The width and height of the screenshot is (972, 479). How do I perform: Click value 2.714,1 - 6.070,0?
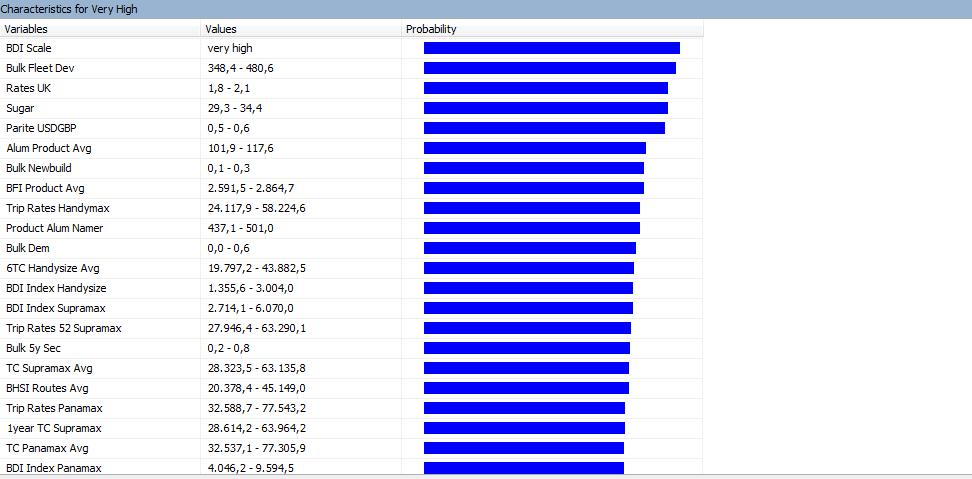point(251,308)
